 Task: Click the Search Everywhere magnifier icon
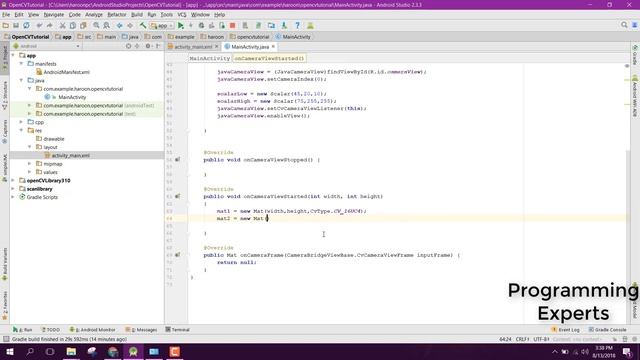[x=624, y=25]
